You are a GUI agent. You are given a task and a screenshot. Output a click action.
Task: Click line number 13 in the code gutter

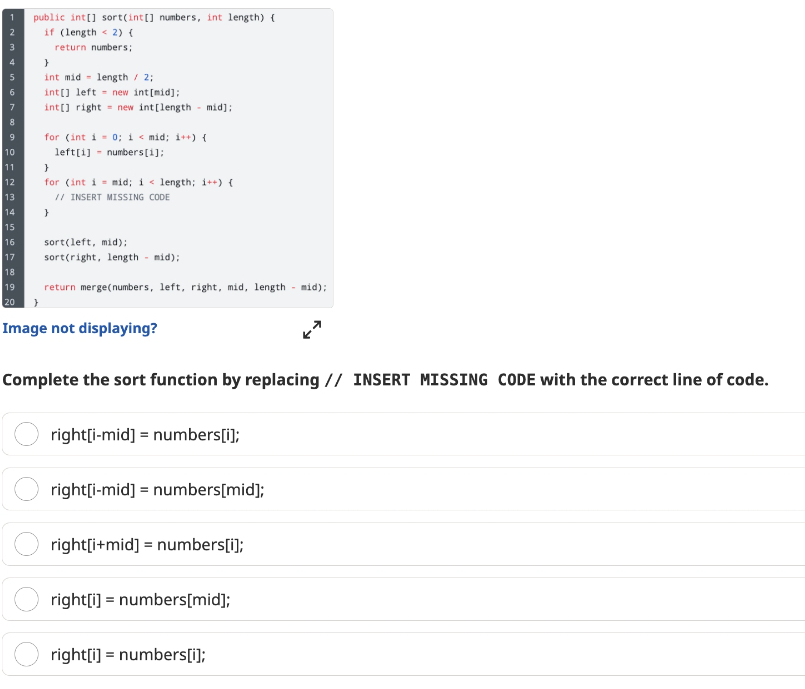click(x=10, y=197)
